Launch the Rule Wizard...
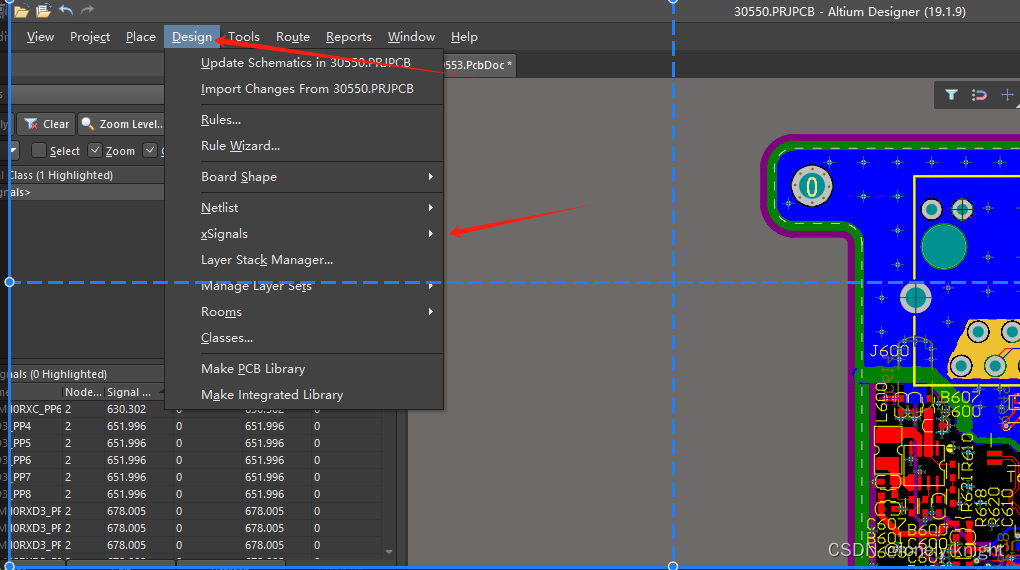Image resolution: width=1020 pixels, height=570 pixels. pyautogui.click(x=304, y=146)
